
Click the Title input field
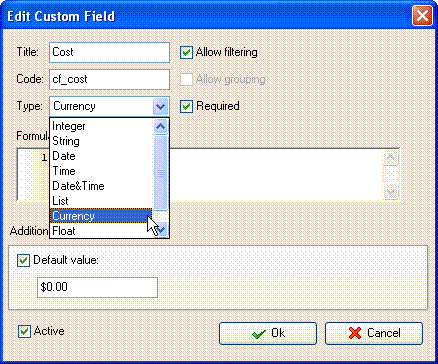[109, 52]
